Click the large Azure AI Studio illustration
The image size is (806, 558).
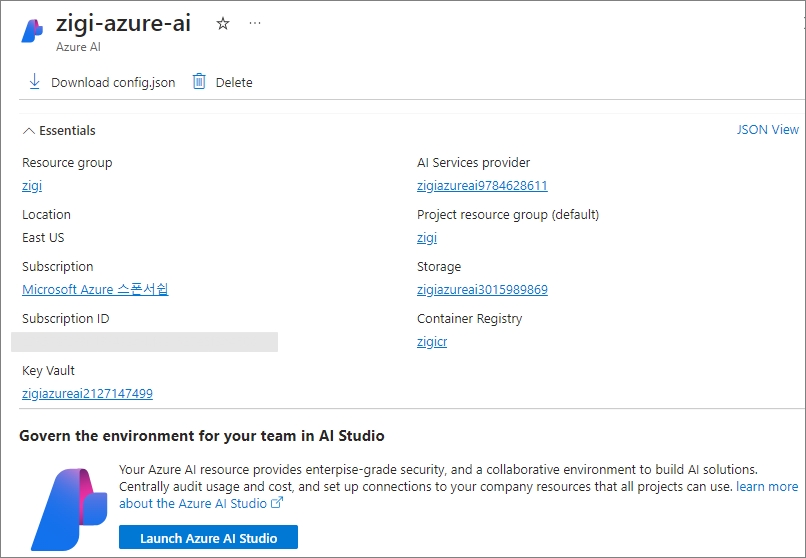point(69,509)
